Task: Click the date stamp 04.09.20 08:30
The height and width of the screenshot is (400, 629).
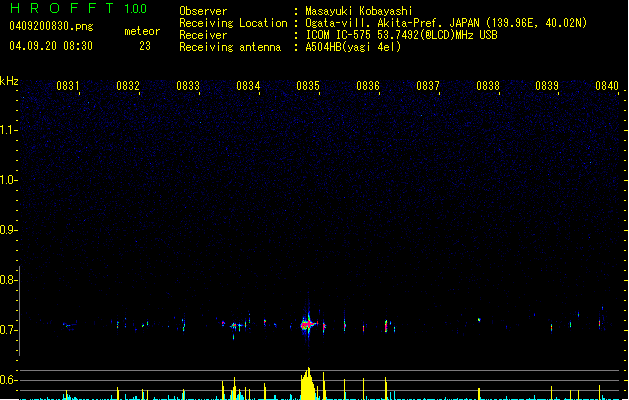Action: tap(51, 46)
